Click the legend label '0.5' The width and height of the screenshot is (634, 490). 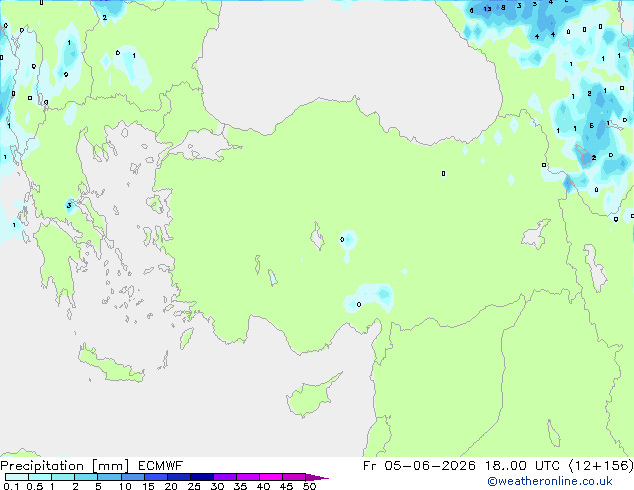34,486
